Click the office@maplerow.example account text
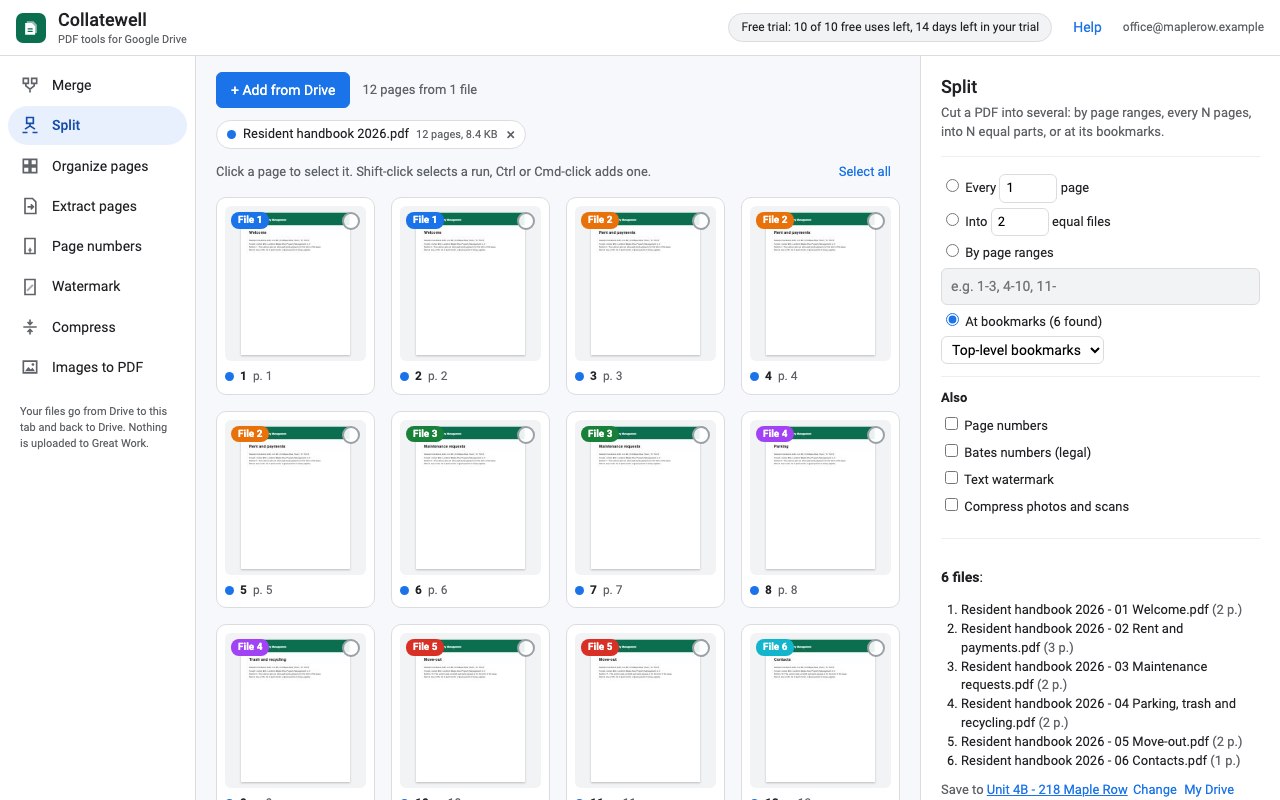The image size is (1280, 800). coord(1193,27)
